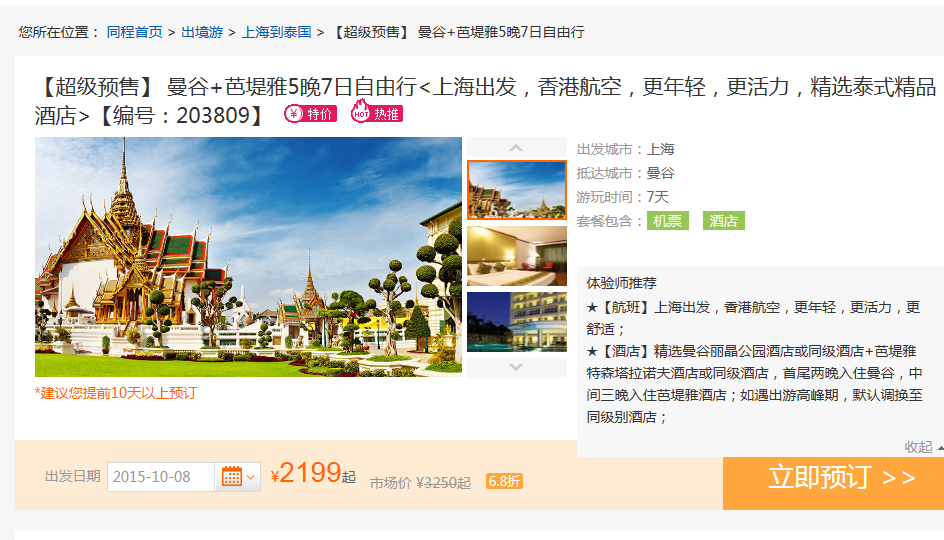Click the 立即预订 booking button
This screenshot has height=540, width=944.
coord(833,483)
